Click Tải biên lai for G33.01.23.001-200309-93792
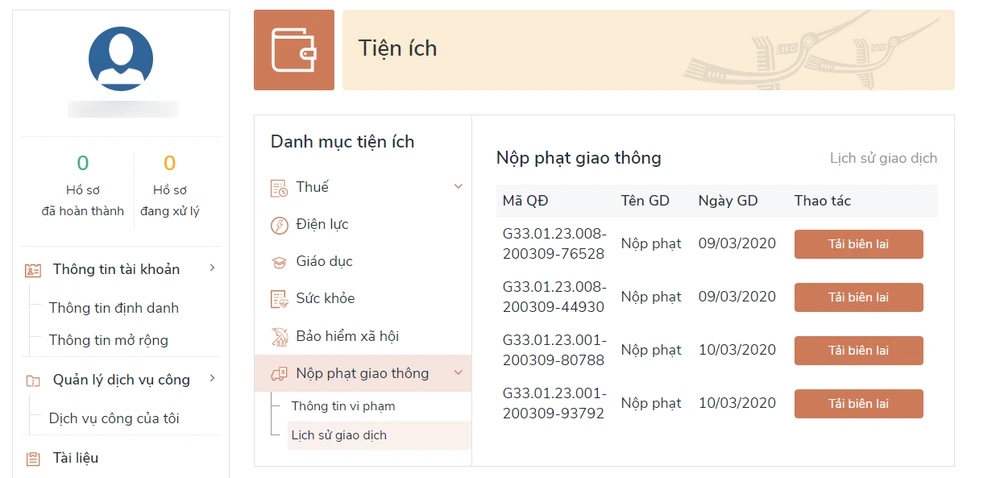Image resolution: width=1000 pixels, height=478 pixels. tap(858, 404)
